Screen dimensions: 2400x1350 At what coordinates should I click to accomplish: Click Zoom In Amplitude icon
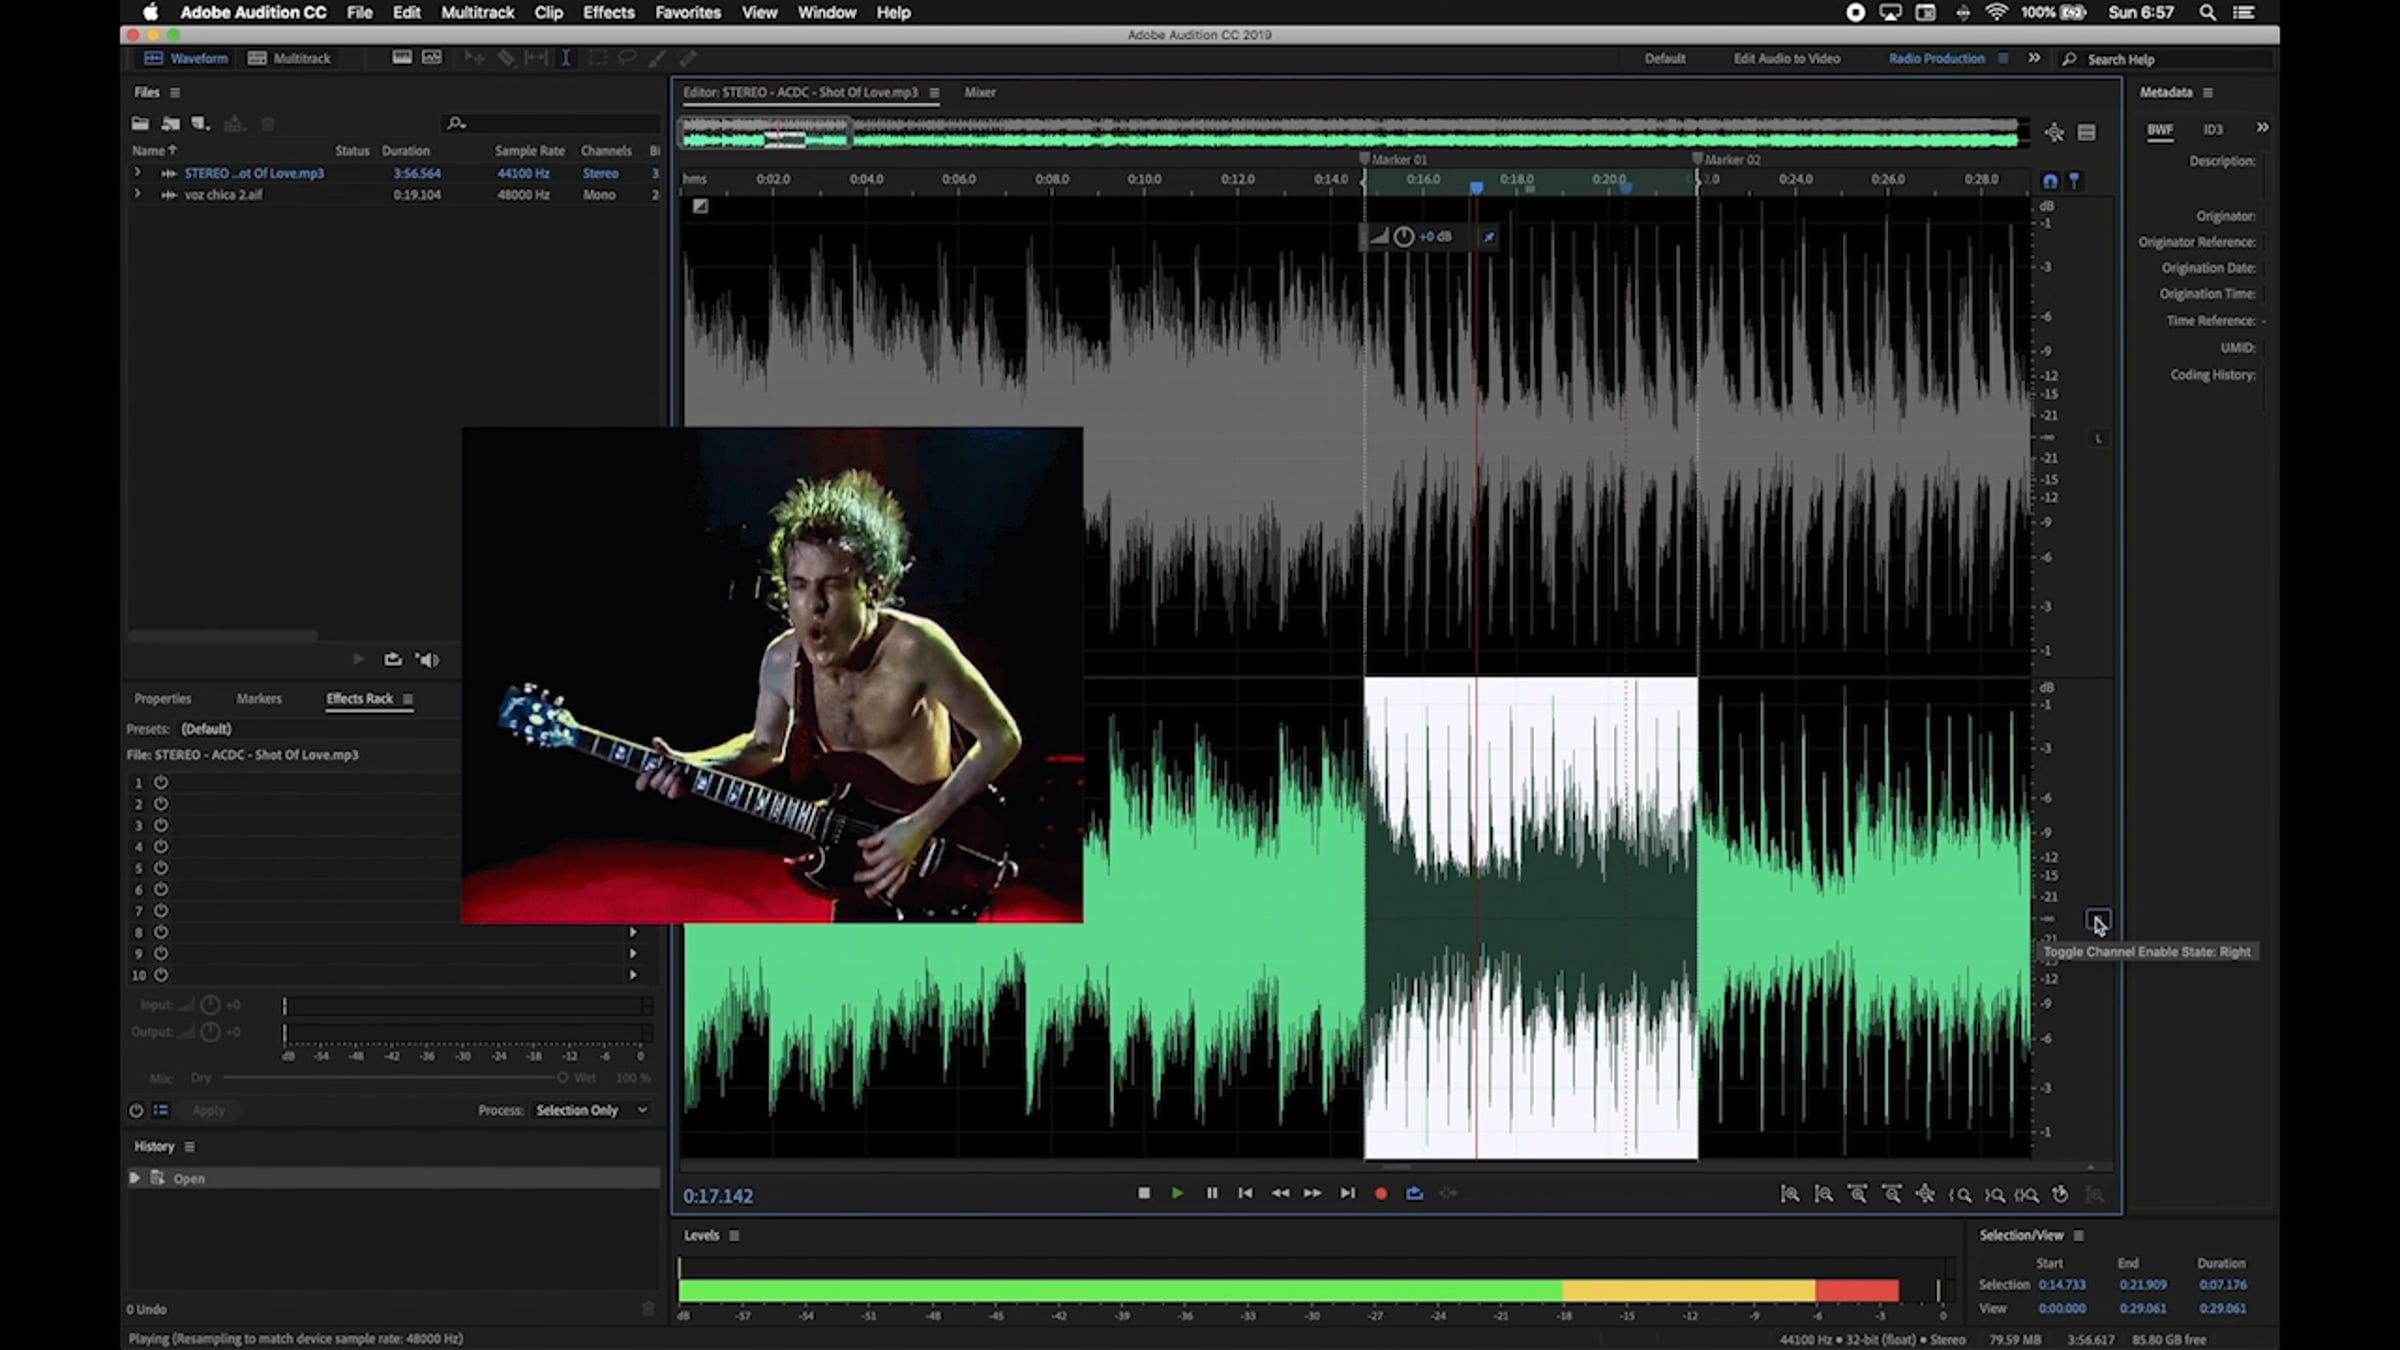click(x=1790, y=1194)
